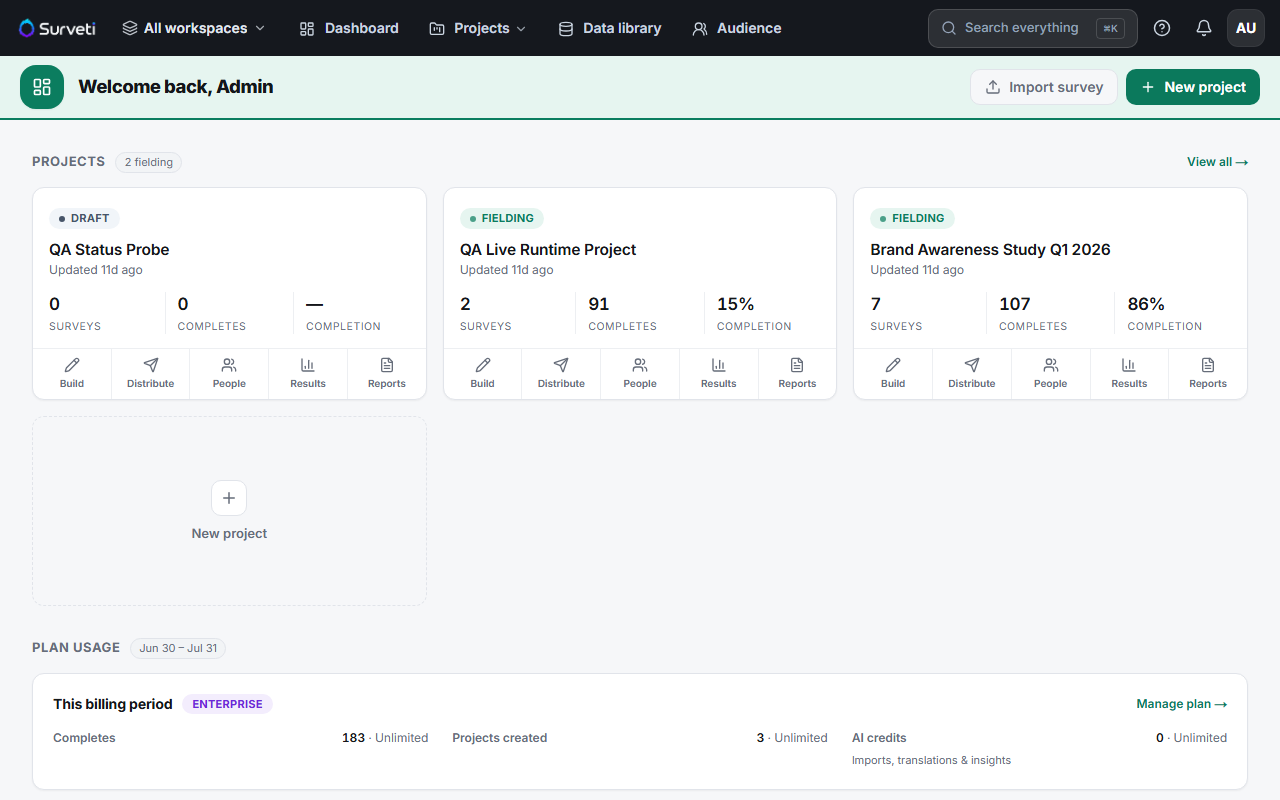Click the 91 completes value

click(599, 304)
